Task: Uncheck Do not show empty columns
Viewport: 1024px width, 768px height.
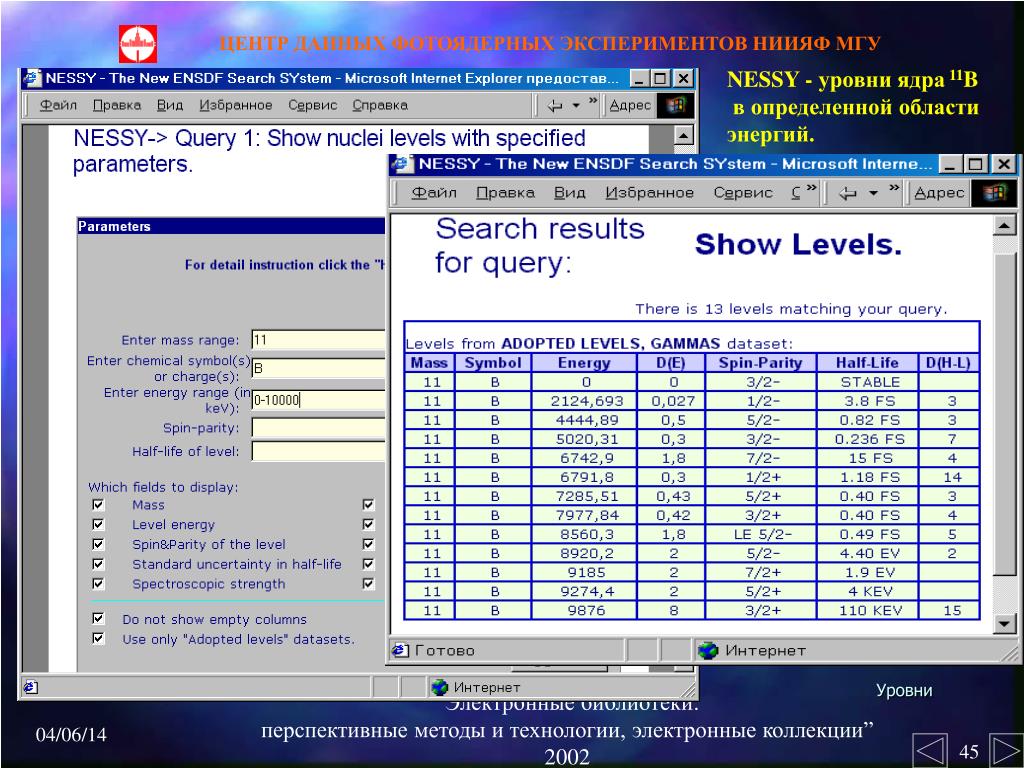Action: point(98,618)
